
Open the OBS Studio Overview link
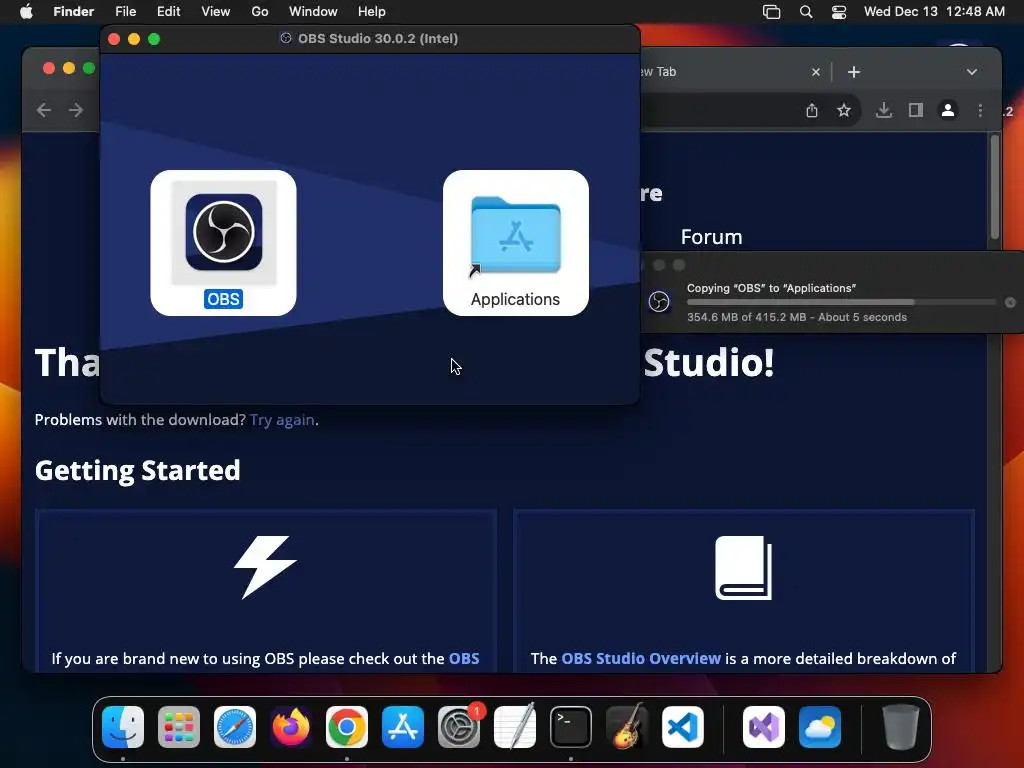pyautogui.click(x=641, y=658)
